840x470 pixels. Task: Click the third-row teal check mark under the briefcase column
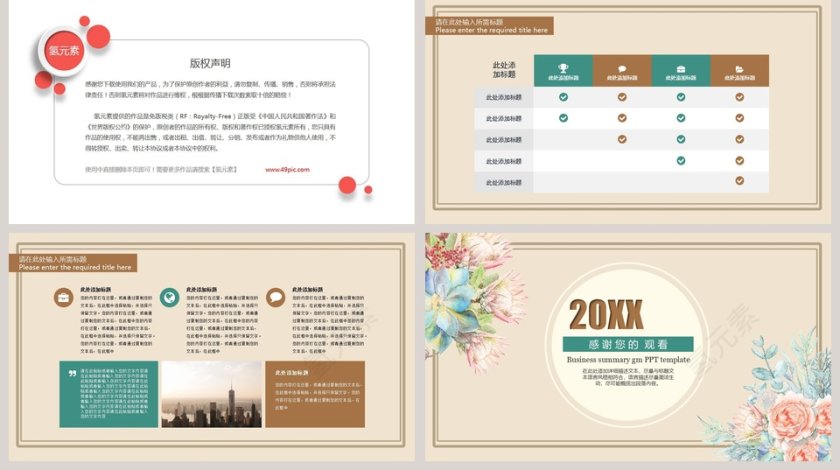click(681, 139)
